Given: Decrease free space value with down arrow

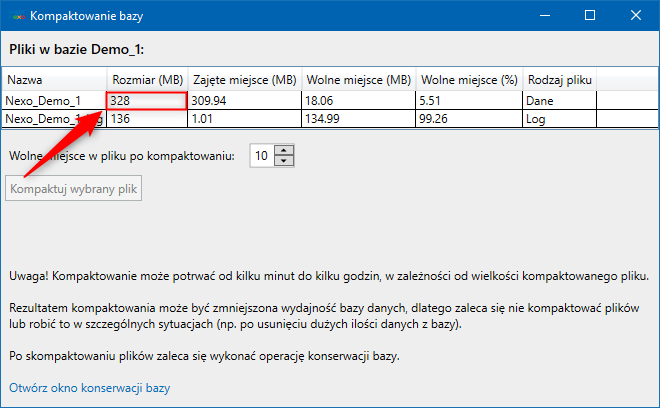Looking at the screenshot, I should (x=285, y=160).
